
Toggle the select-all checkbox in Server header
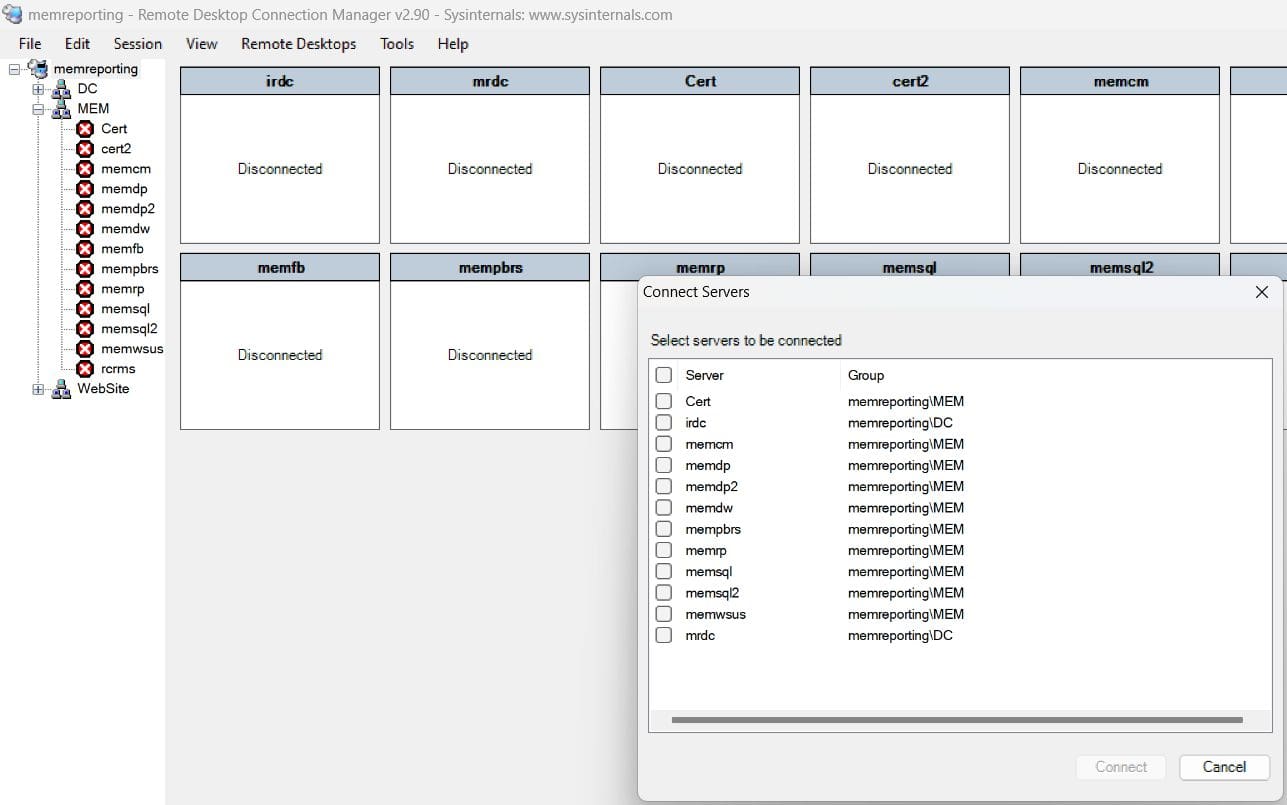tap(664, 375)
